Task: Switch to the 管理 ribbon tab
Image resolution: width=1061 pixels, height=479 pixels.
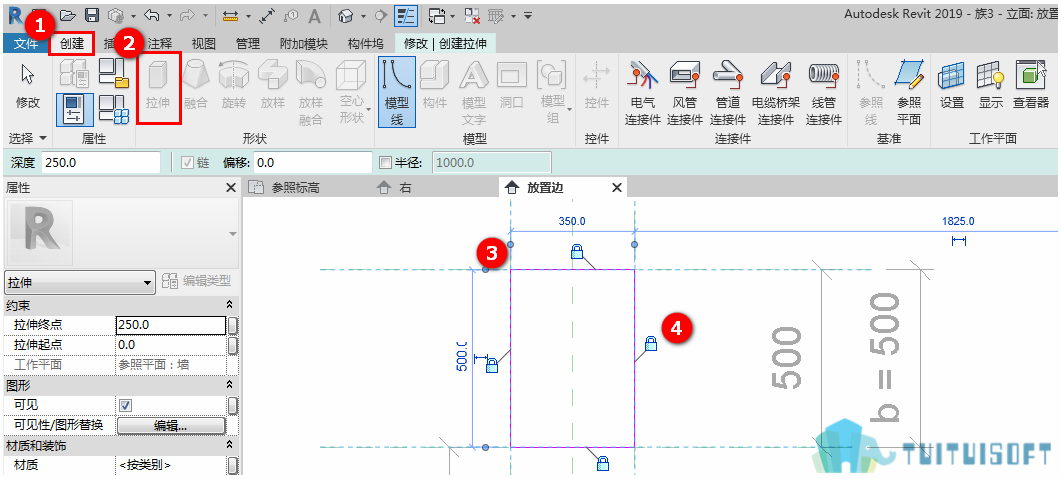Action: point(248,44)
